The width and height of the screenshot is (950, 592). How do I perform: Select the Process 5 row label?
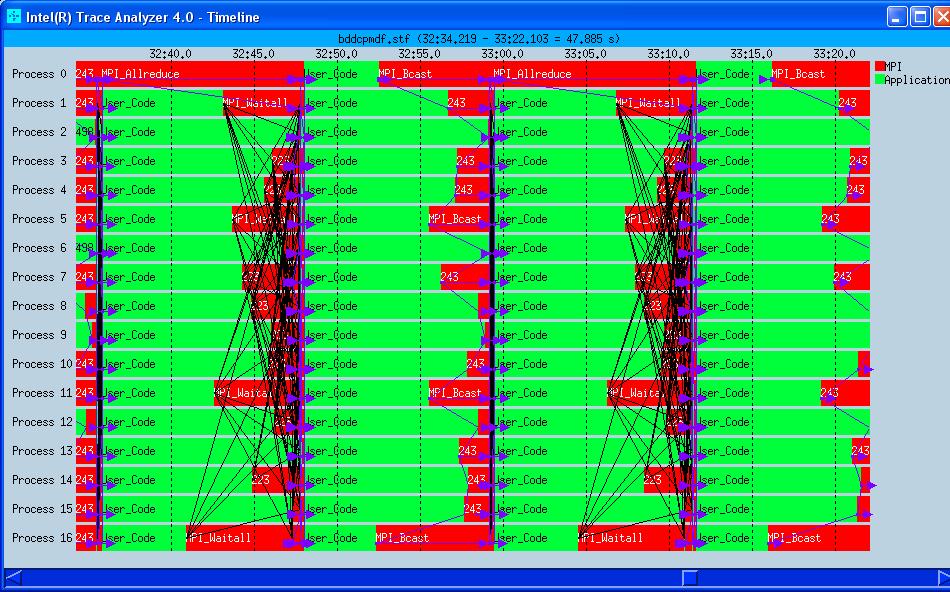(39, 219)
